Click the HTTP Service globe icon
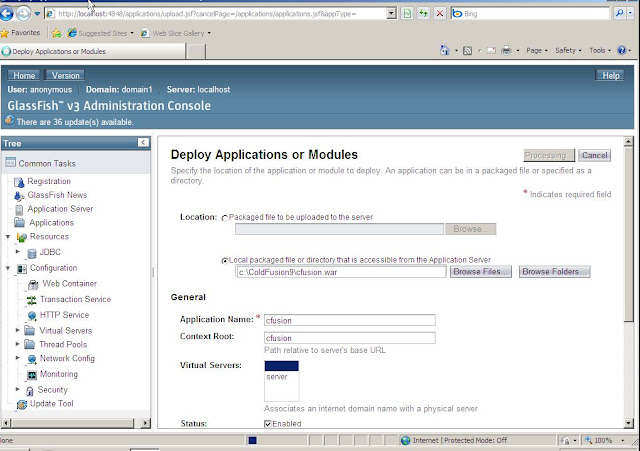Image resolution: width=640 pixels, height=451 pixels. pos(31,315)
